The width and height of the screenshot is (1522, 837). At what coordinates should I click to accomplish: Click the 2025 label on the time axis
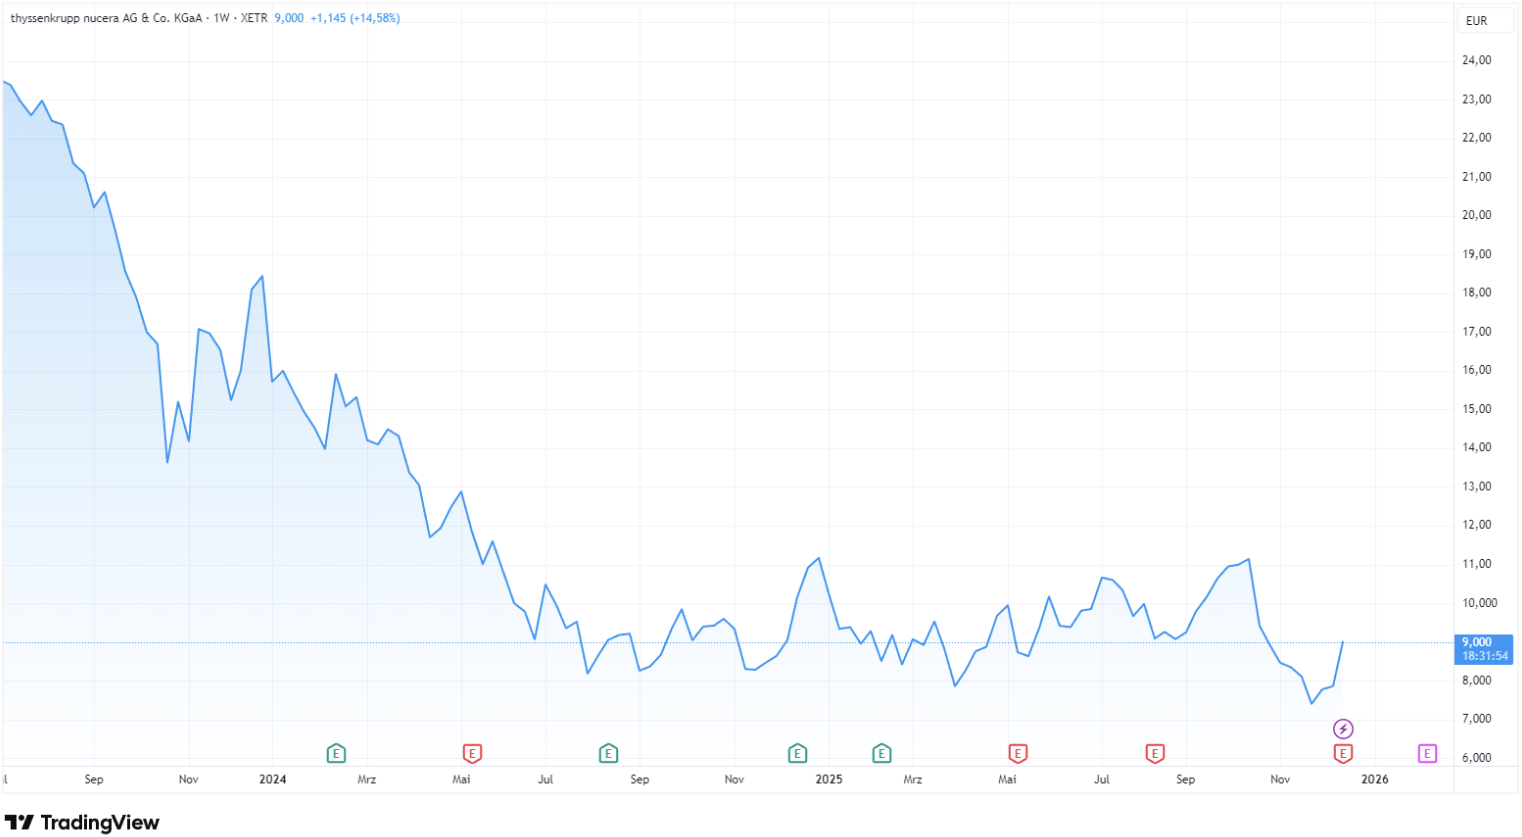click(x=829, y=779)
